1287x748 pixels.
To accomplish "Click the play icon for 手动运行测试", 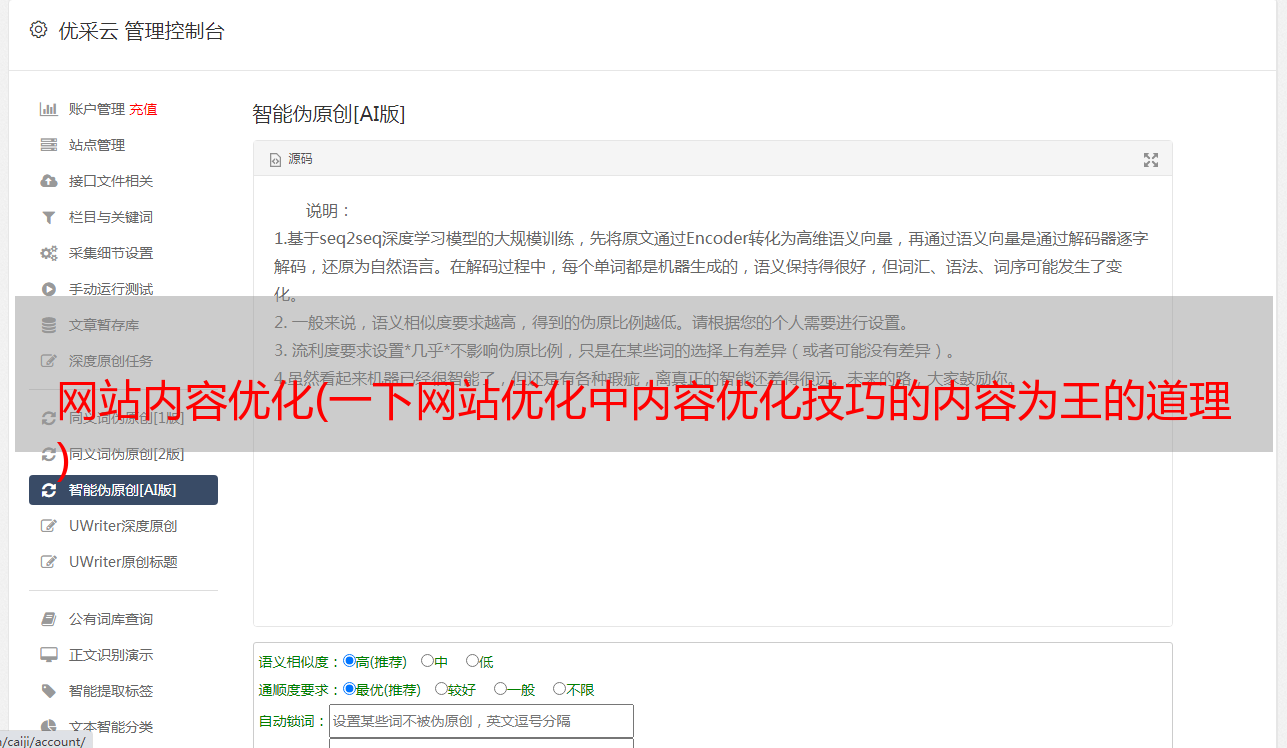I will 48,289.
